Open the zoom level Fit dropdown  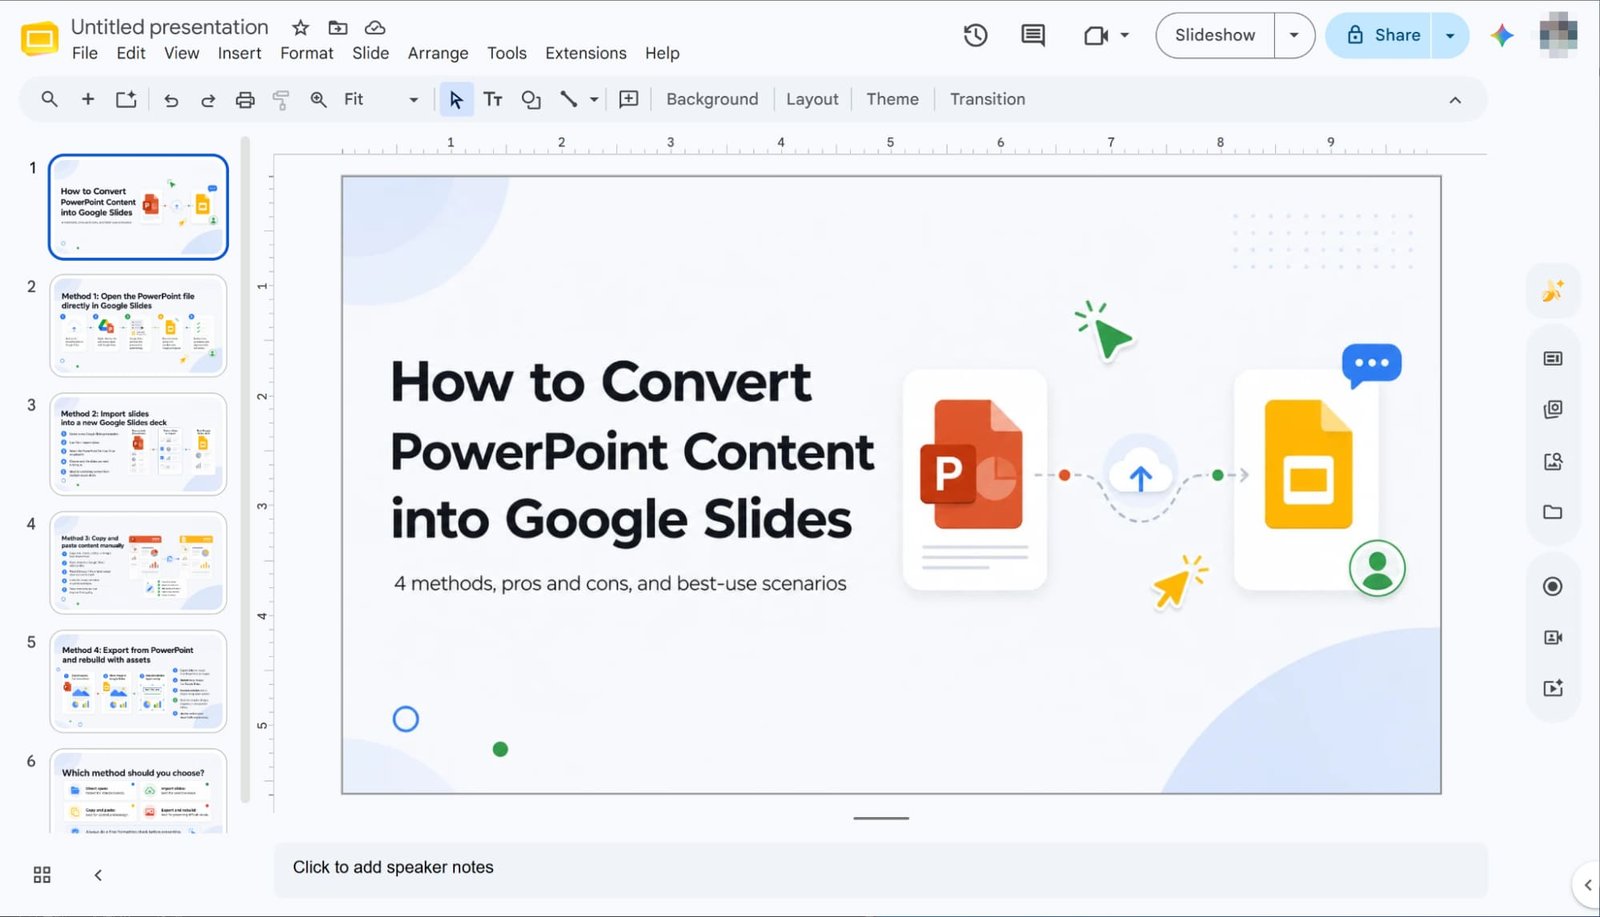click(x=381, y=99)
